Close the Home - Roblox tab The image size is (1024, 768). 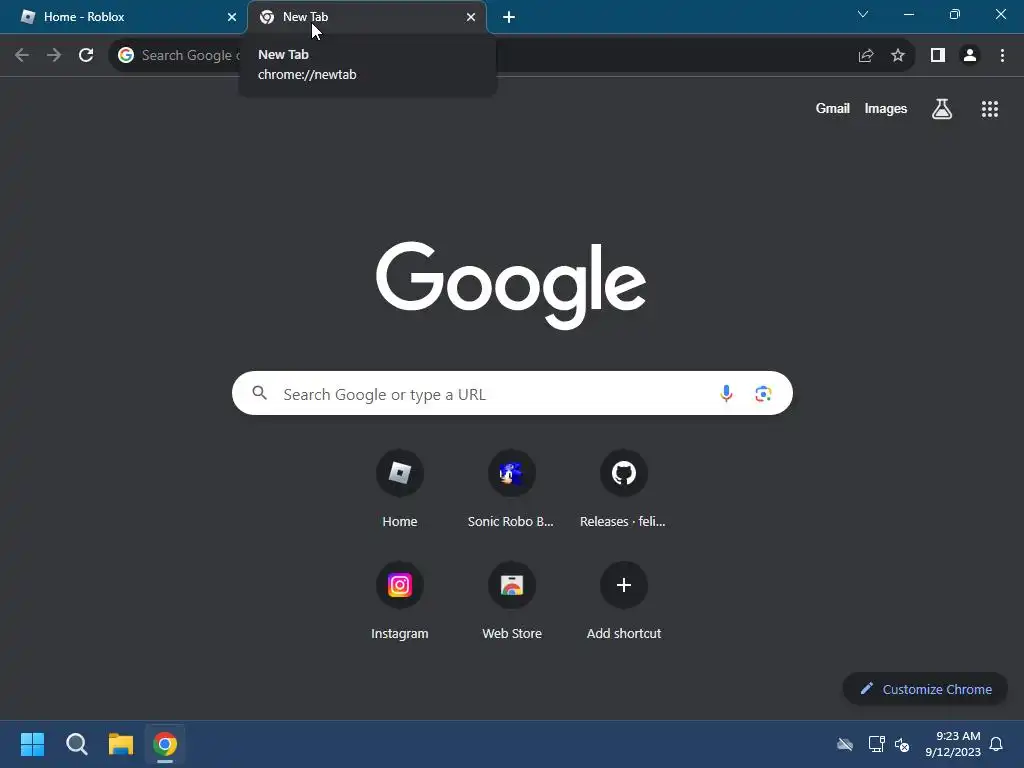pos(232,17)
